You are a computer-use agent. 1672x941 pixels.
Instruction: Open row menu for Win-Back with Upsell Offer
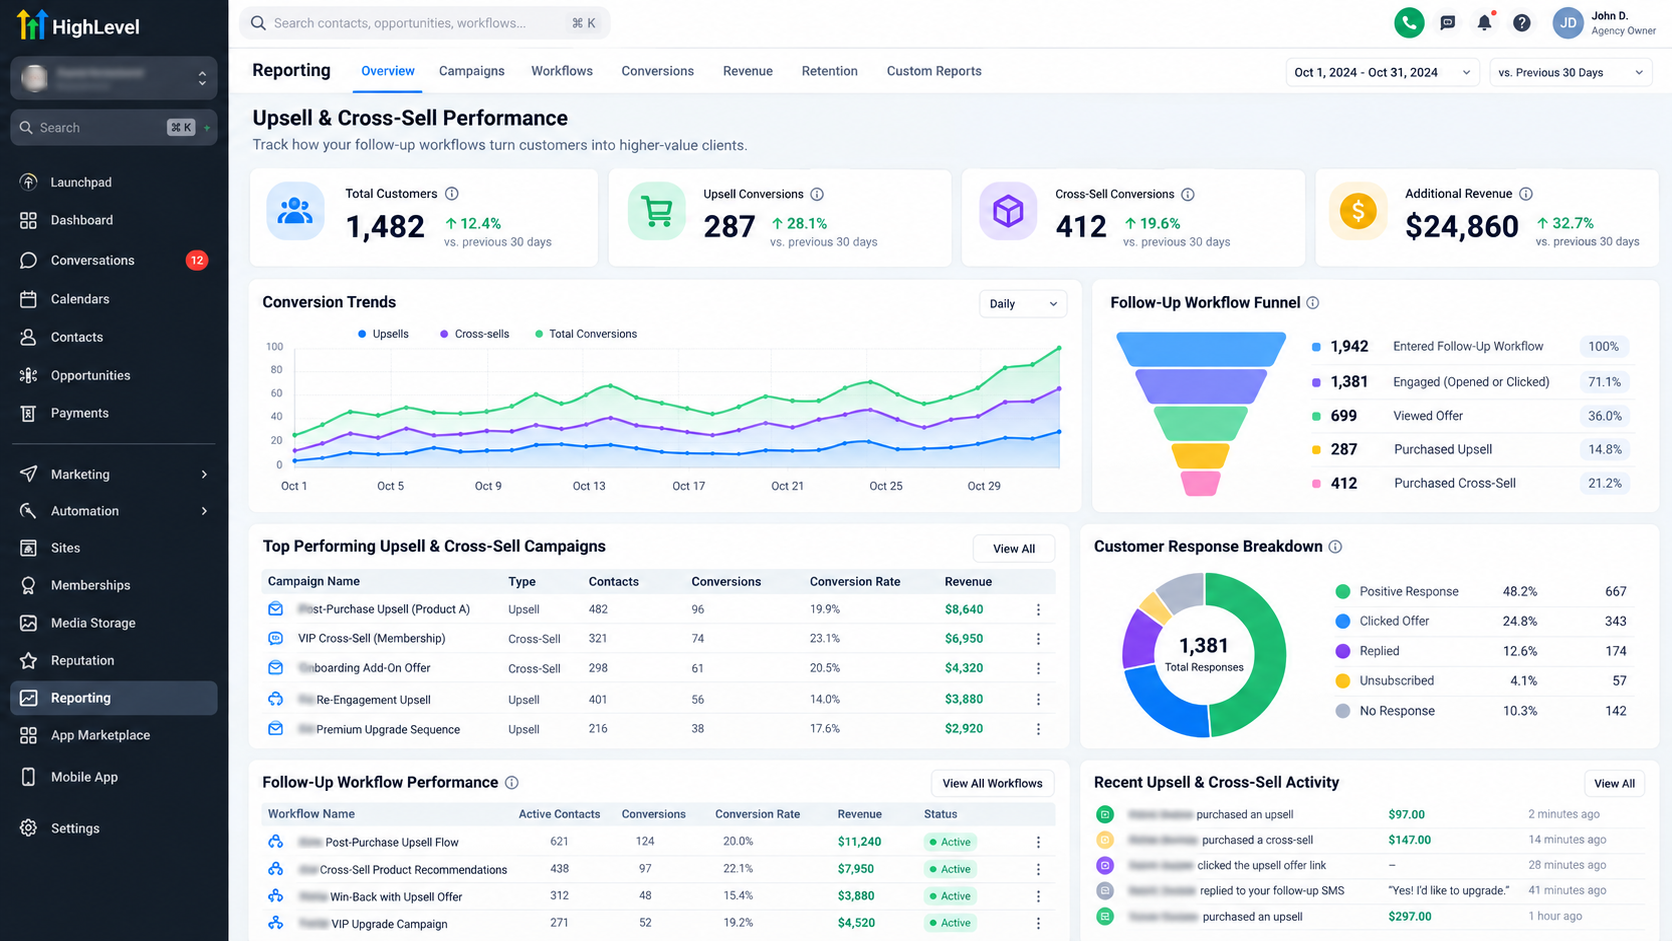[1038, 897]
